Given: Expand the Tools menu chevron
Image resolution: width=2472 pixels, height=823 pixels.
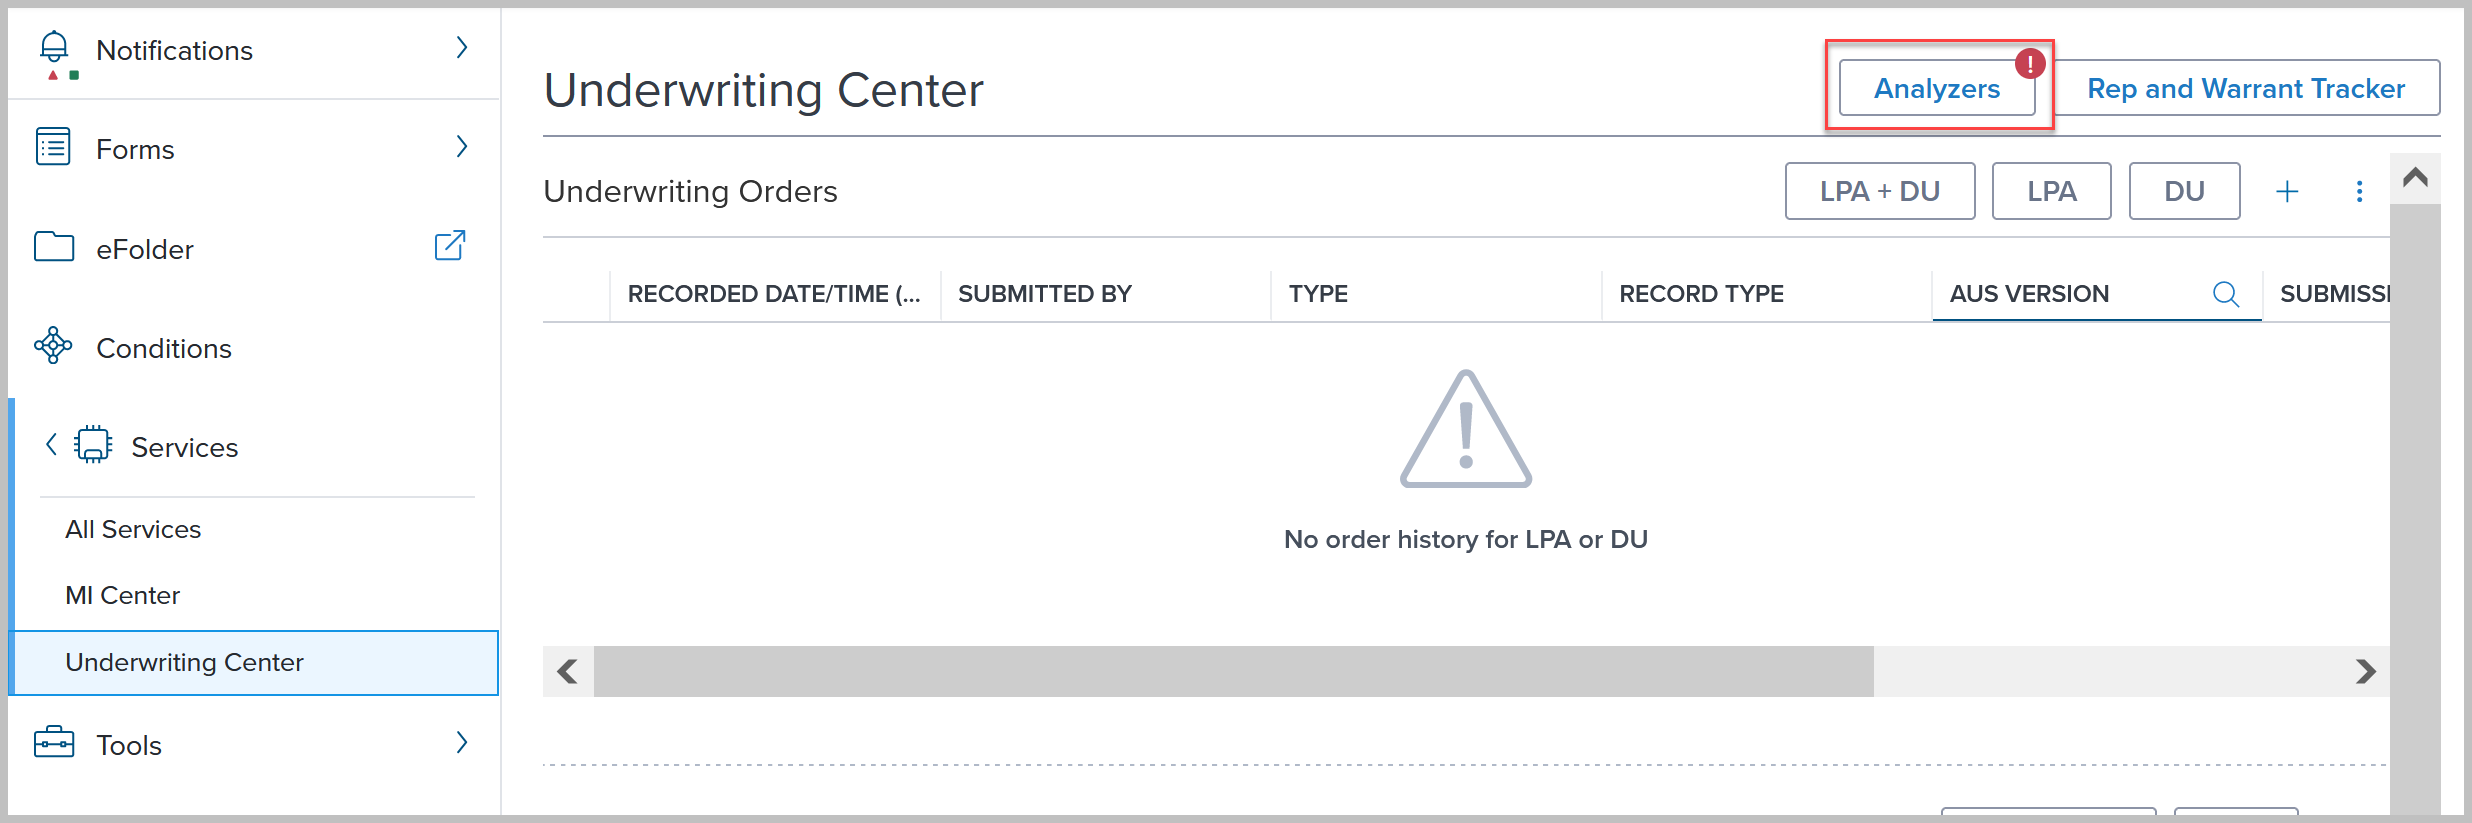Looking at the screenshot, I should pyautogui.click(x=461, y=743).
